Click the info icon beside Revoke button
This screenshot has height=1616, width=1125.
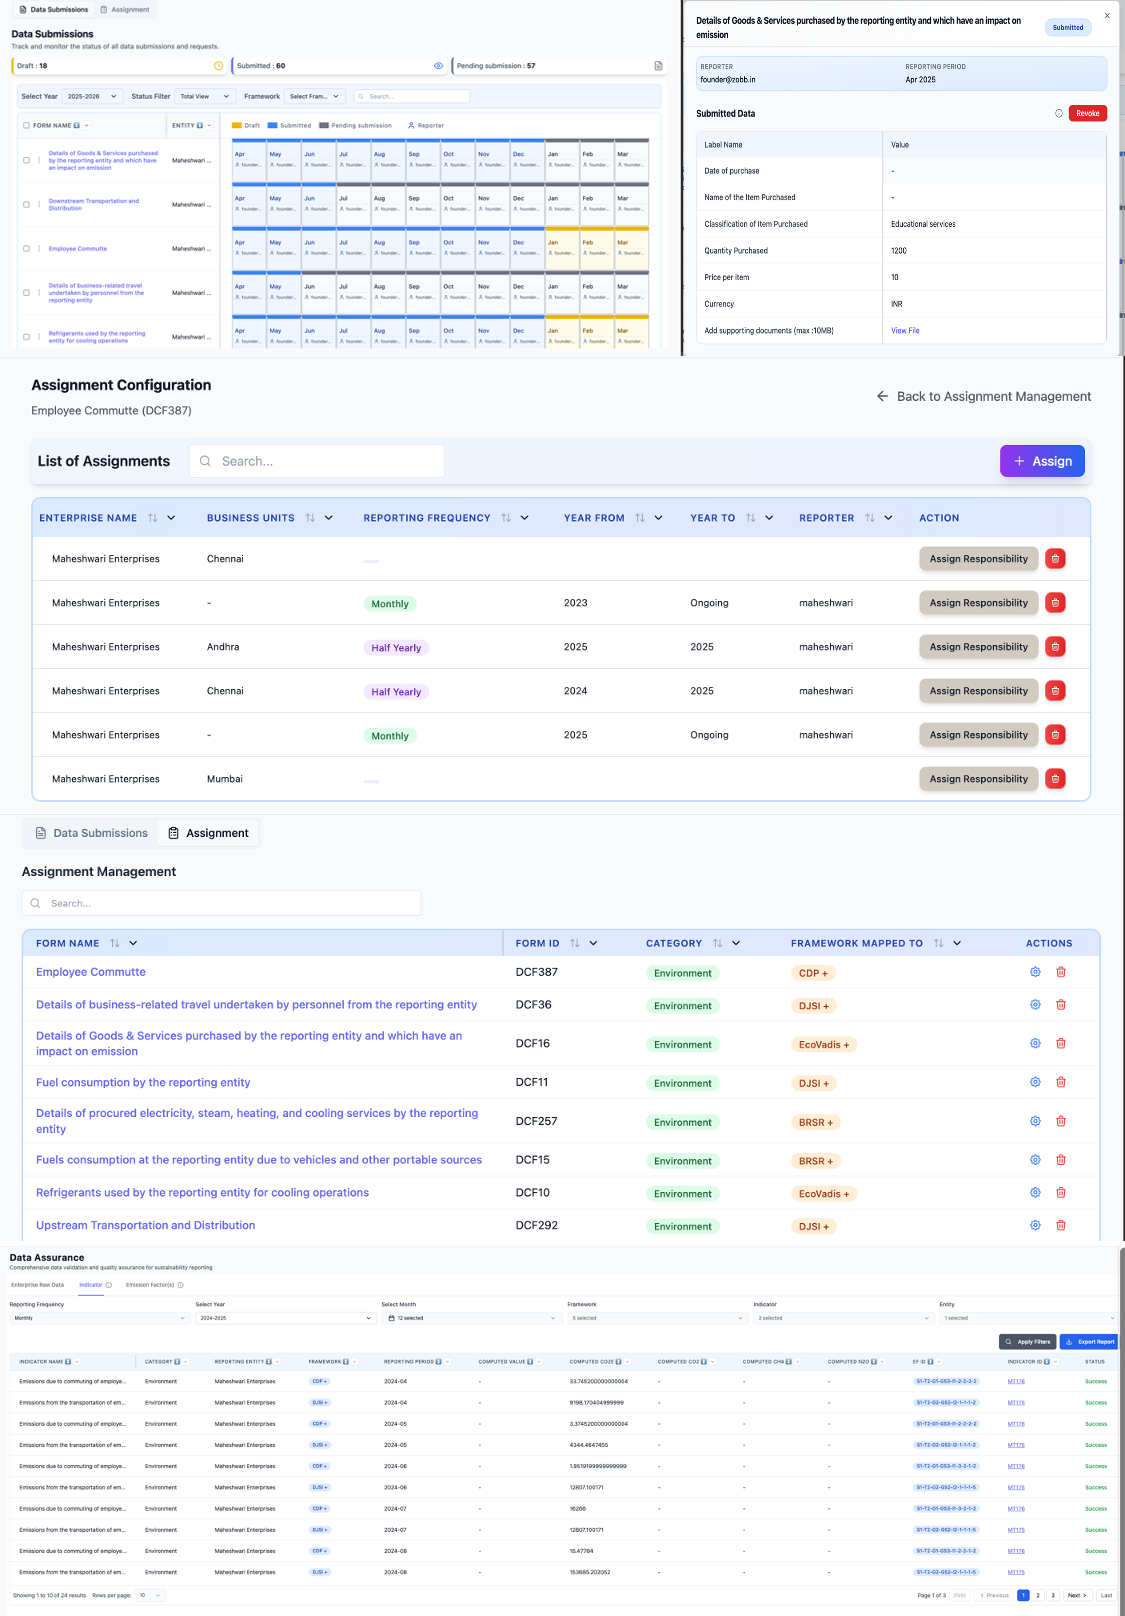point(1059,113)
